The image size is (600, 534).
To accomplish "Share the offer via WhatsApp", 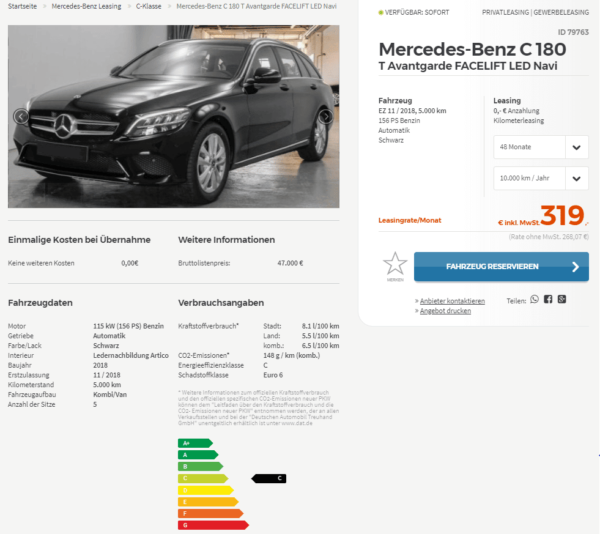I will tap(534, 300).
